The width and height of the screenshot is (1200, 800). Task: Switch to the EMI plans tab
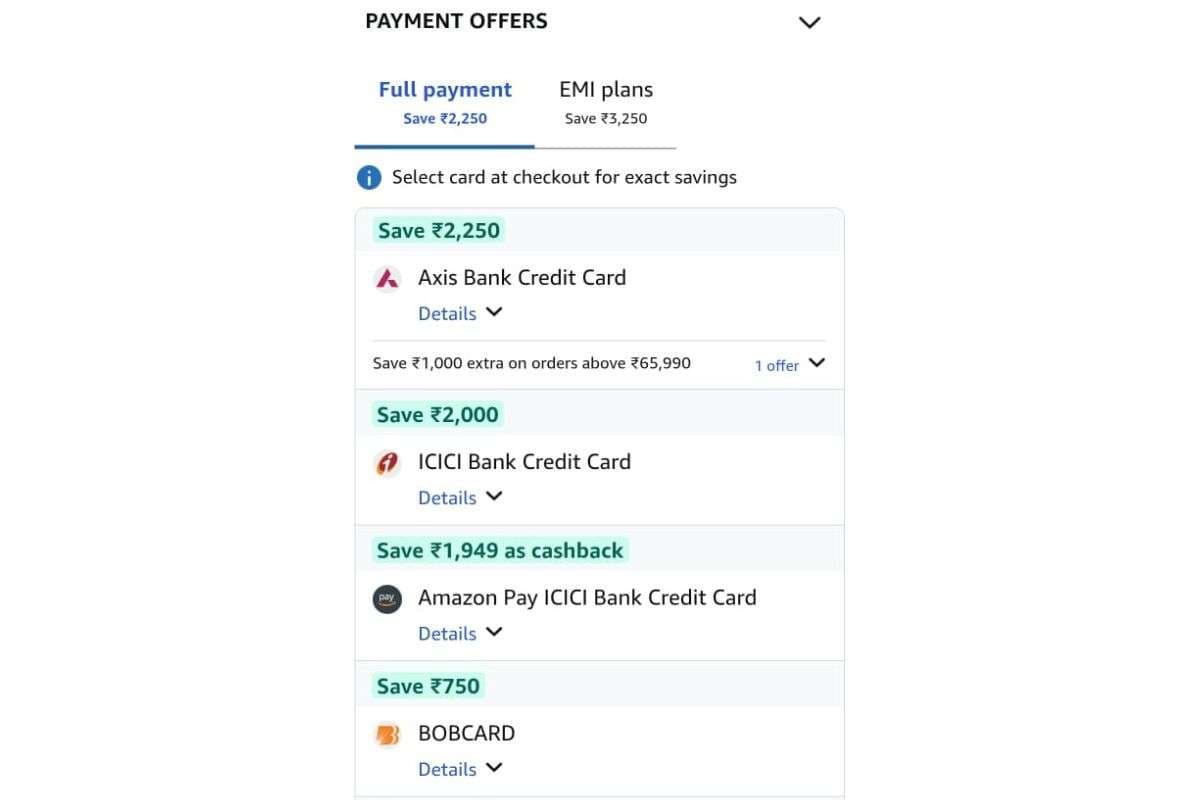pyautogui.click(x=605, y=89)
